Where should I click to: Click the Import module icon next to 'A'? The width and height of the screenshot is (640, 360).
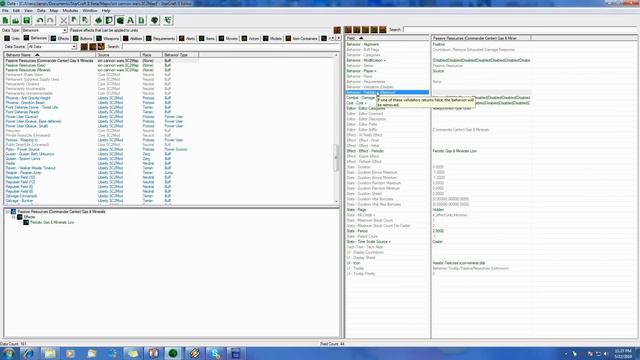tap(141, 20)
